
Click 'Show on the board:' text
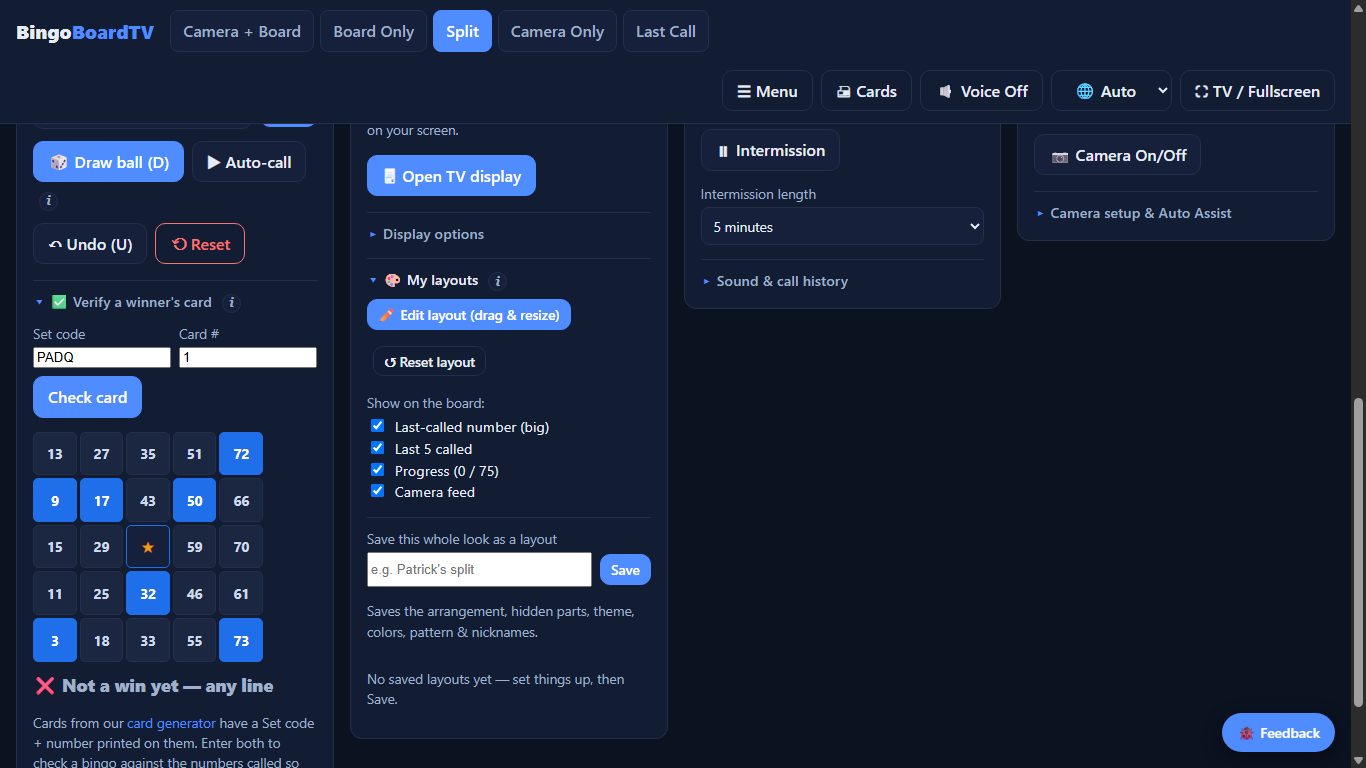(426, 403)
